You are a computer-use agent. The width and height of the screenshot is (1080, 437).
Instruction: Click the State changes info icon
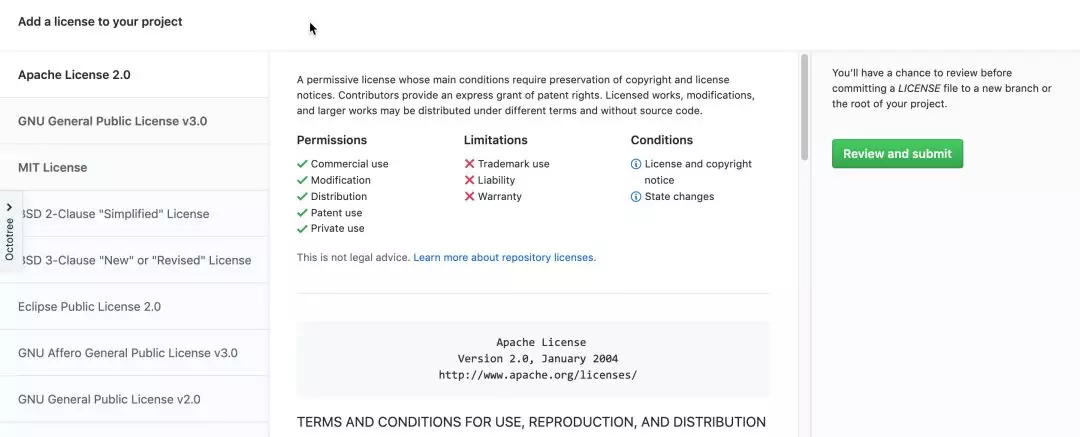tap(636, 197)
